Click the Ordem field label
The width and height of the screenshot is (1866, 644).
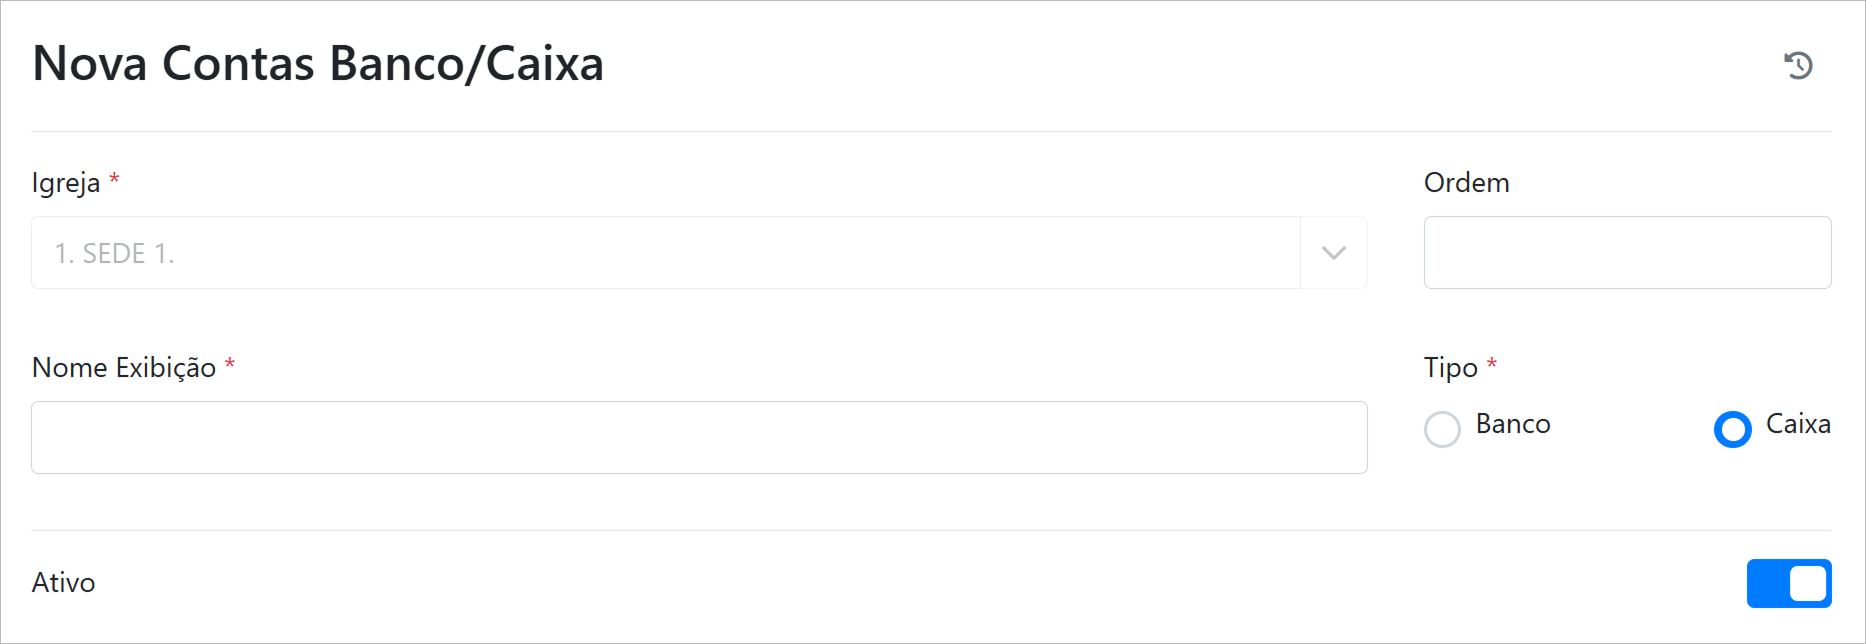1466,183
